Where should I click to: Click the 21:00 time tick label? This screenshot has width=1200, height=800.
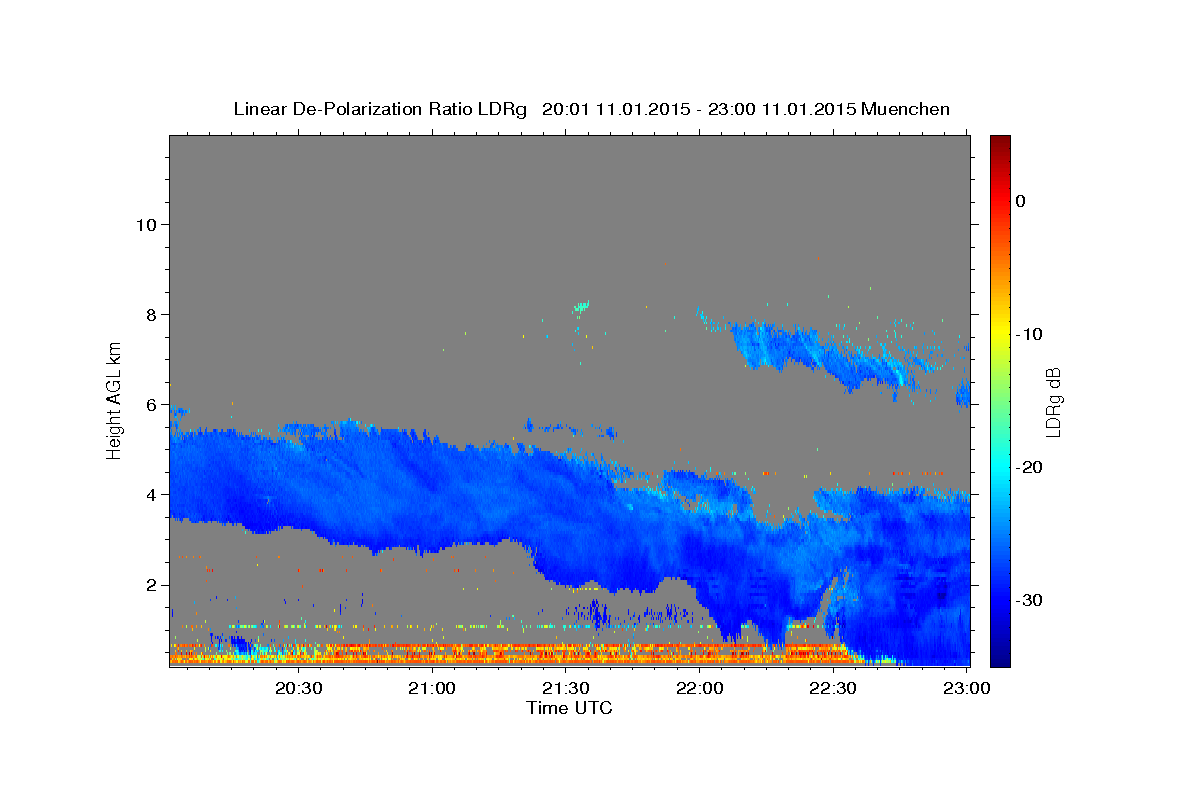click(433, 688)
